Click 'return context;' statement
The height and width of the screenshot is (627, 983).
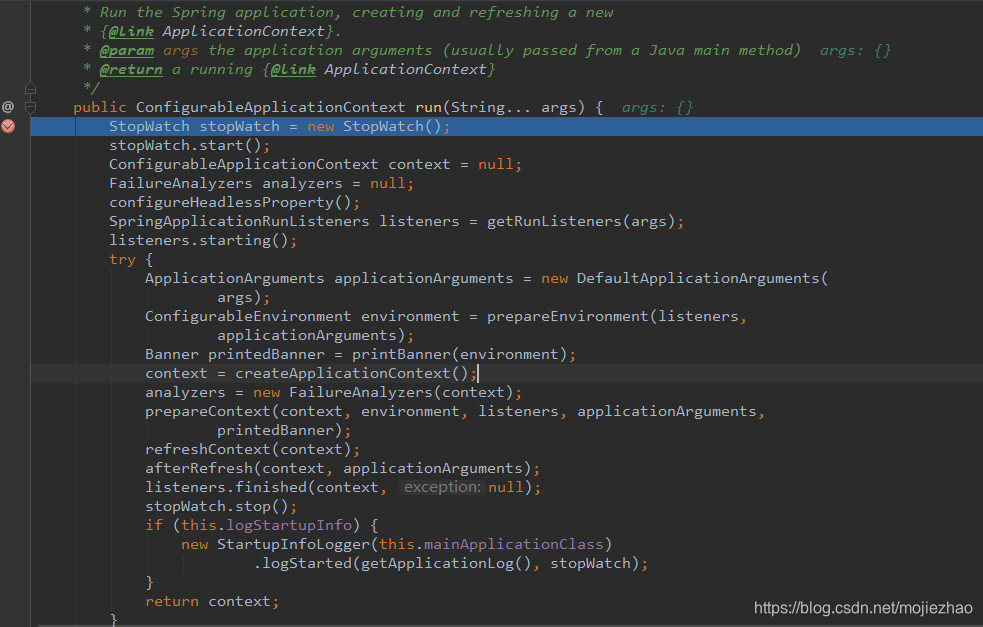213,601
